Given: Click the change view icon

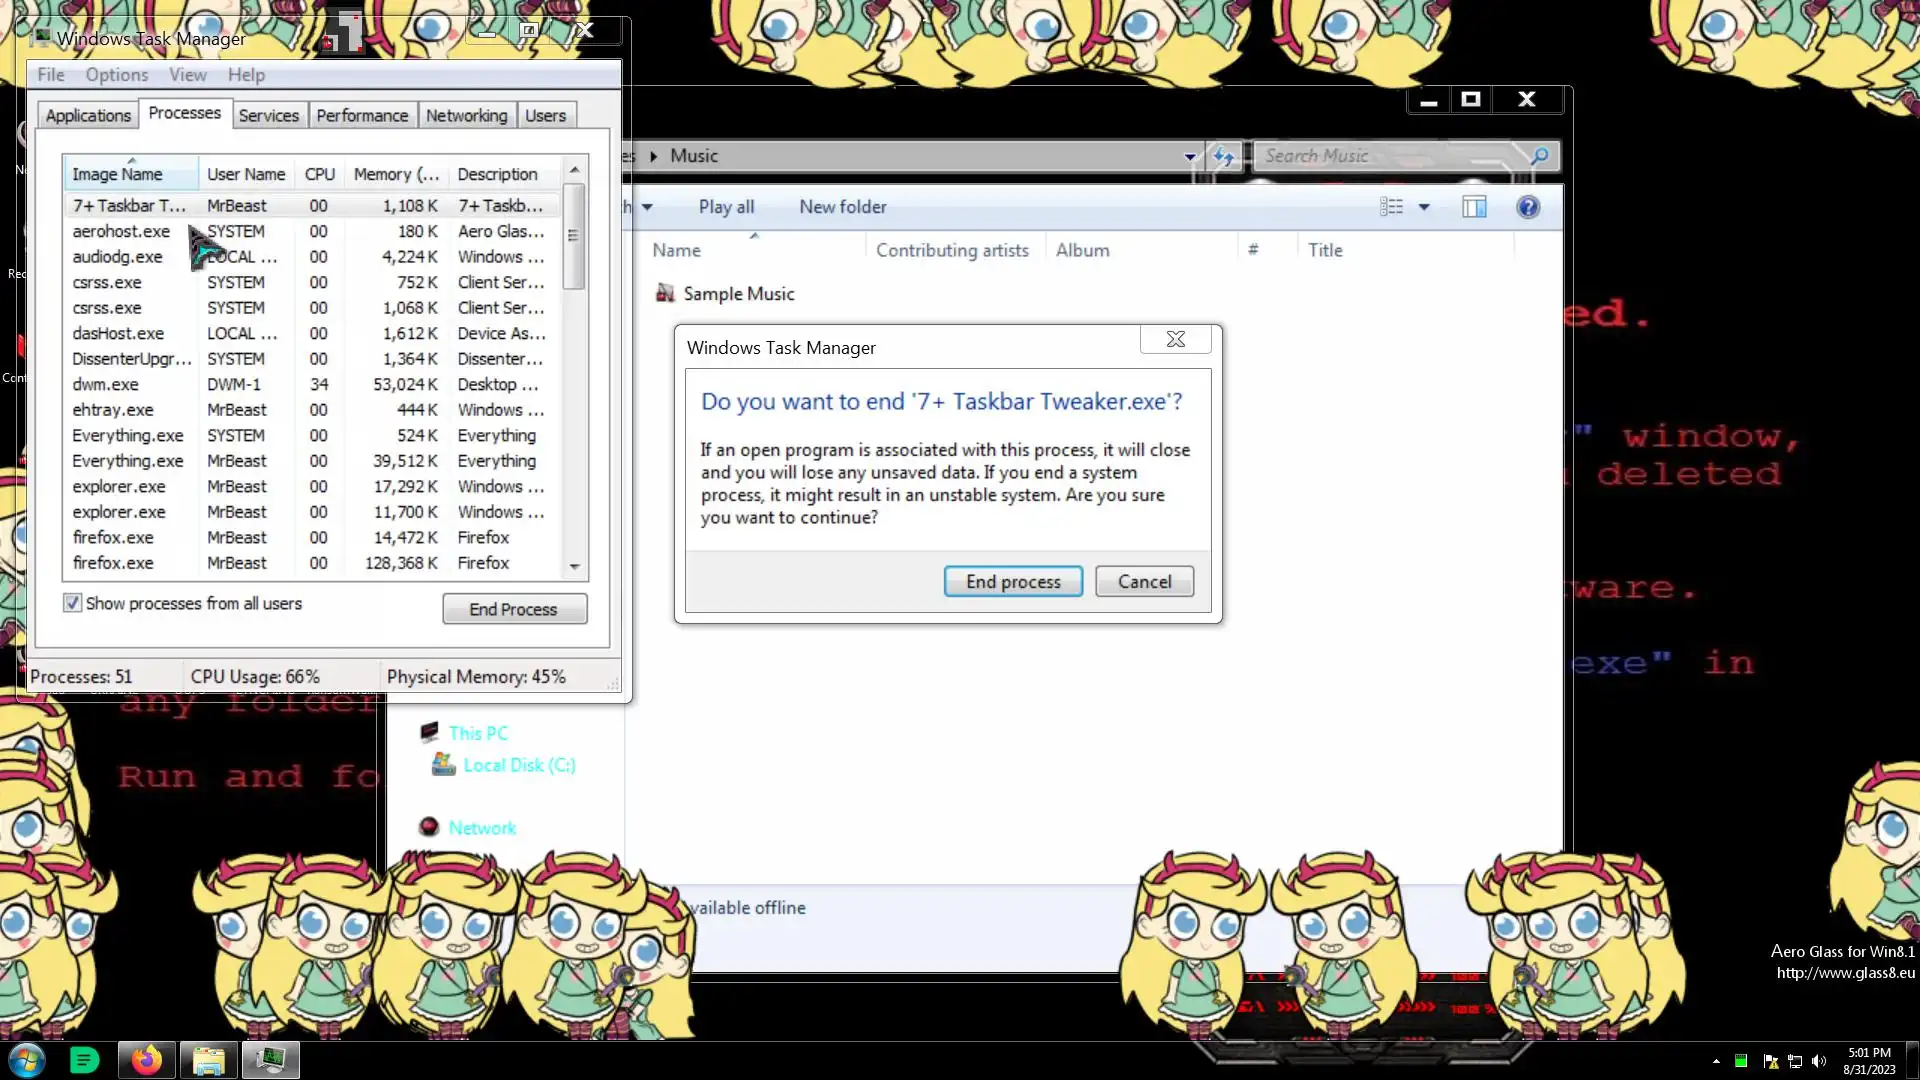Looking at the screenshot, I should click(x=1391, y=207).
